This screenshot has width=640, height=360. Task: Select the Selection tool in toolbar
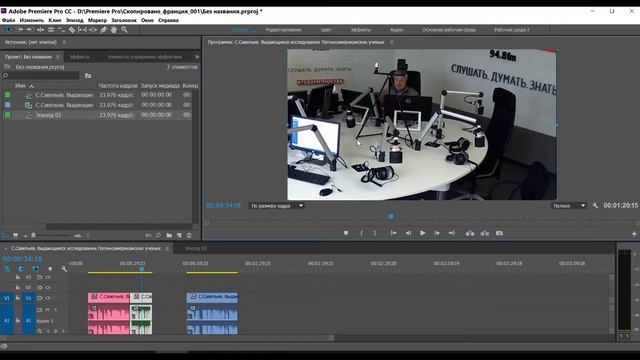click(8, 30)
